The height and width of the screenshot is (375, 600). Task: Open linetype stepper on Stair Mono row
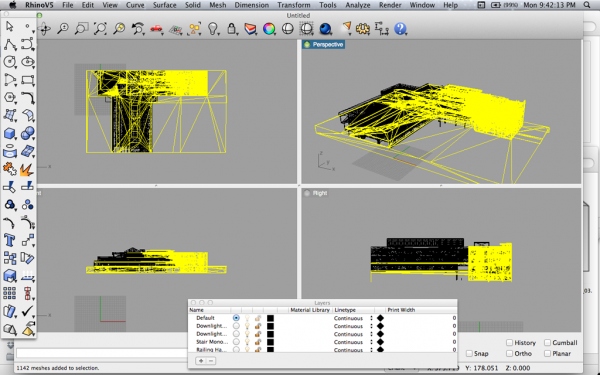371,342
